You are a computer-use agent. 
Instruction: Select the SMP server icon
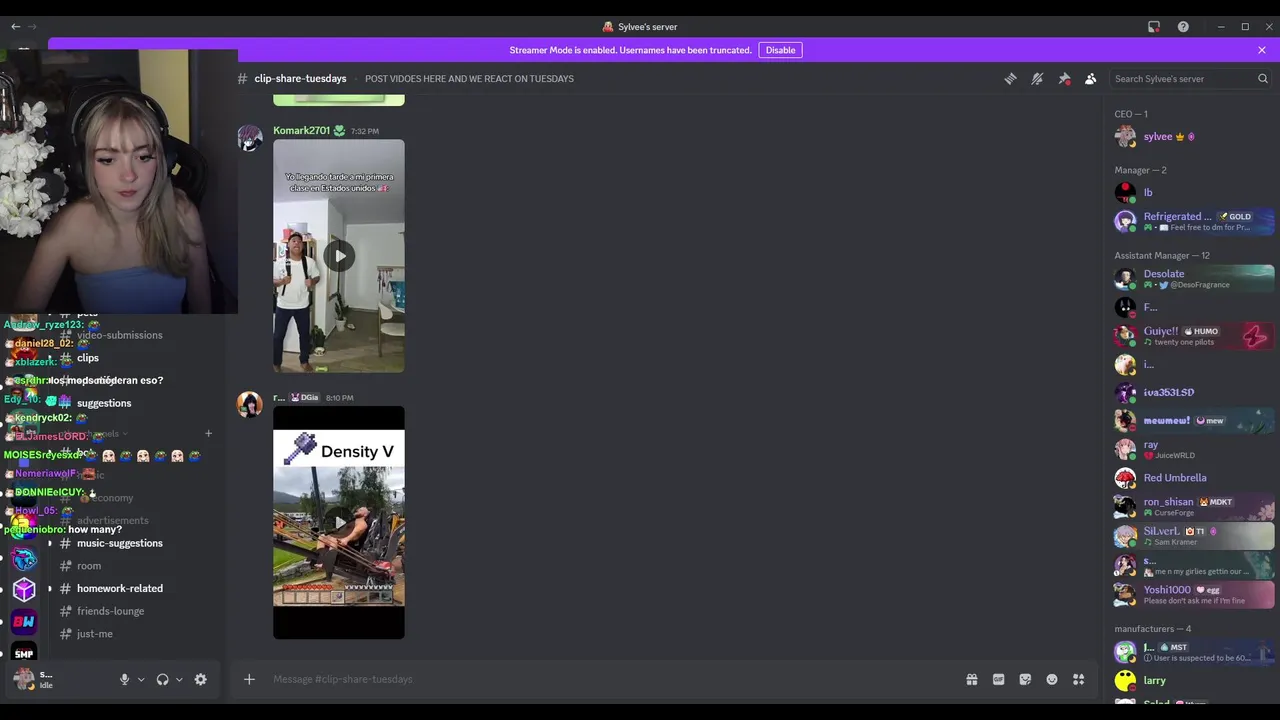pyautogui.click(x=24, y=652)
